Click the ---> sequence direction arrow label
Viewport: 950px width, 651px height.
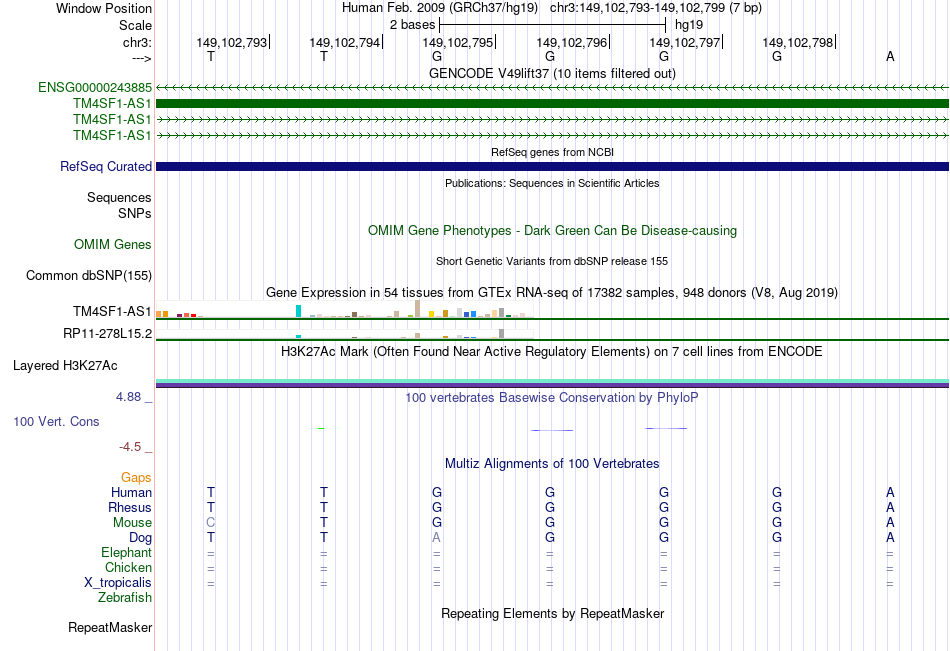(141, 58)
